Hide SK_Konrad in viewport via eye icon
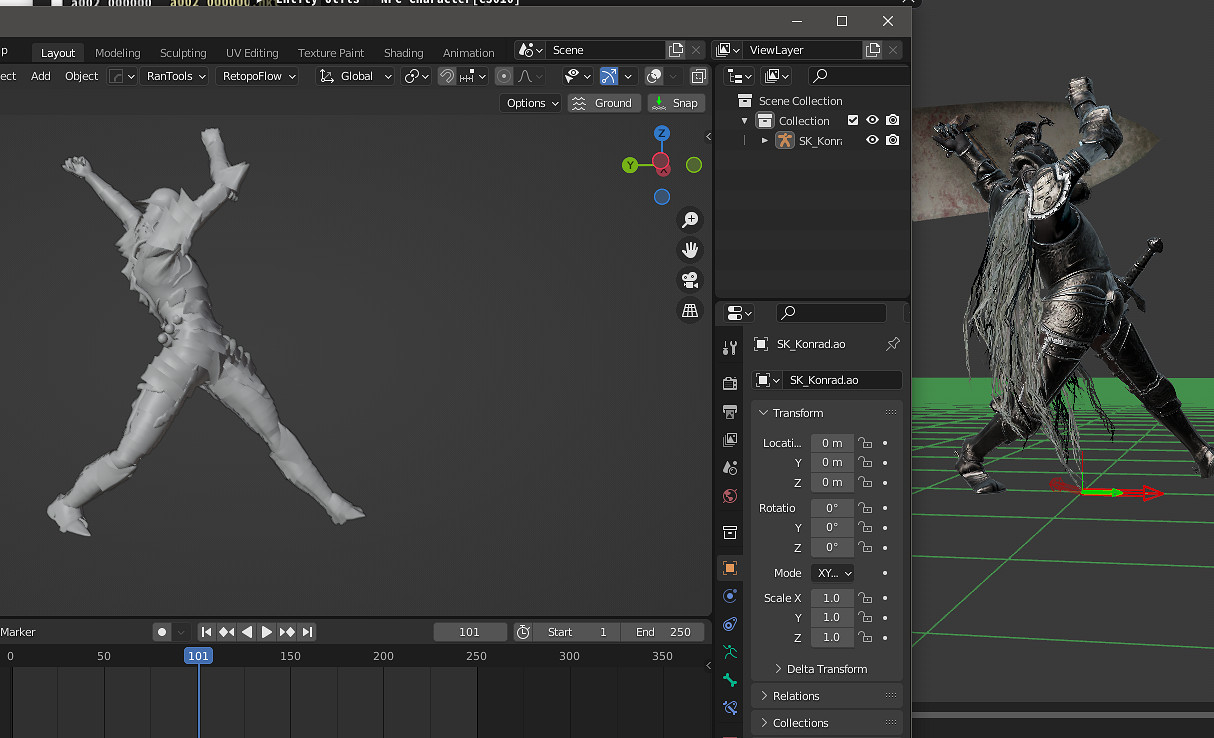This screenshot has height=738, width=1214. click(x=872, y=140)
